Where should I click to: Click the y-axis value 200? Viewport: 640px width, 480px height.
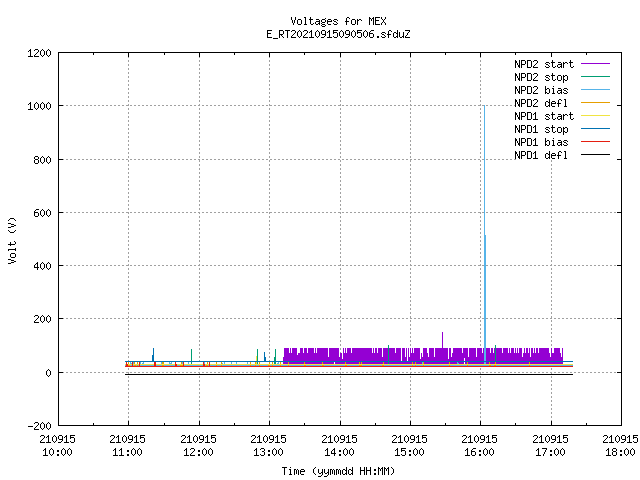click(x=42, y=319)
